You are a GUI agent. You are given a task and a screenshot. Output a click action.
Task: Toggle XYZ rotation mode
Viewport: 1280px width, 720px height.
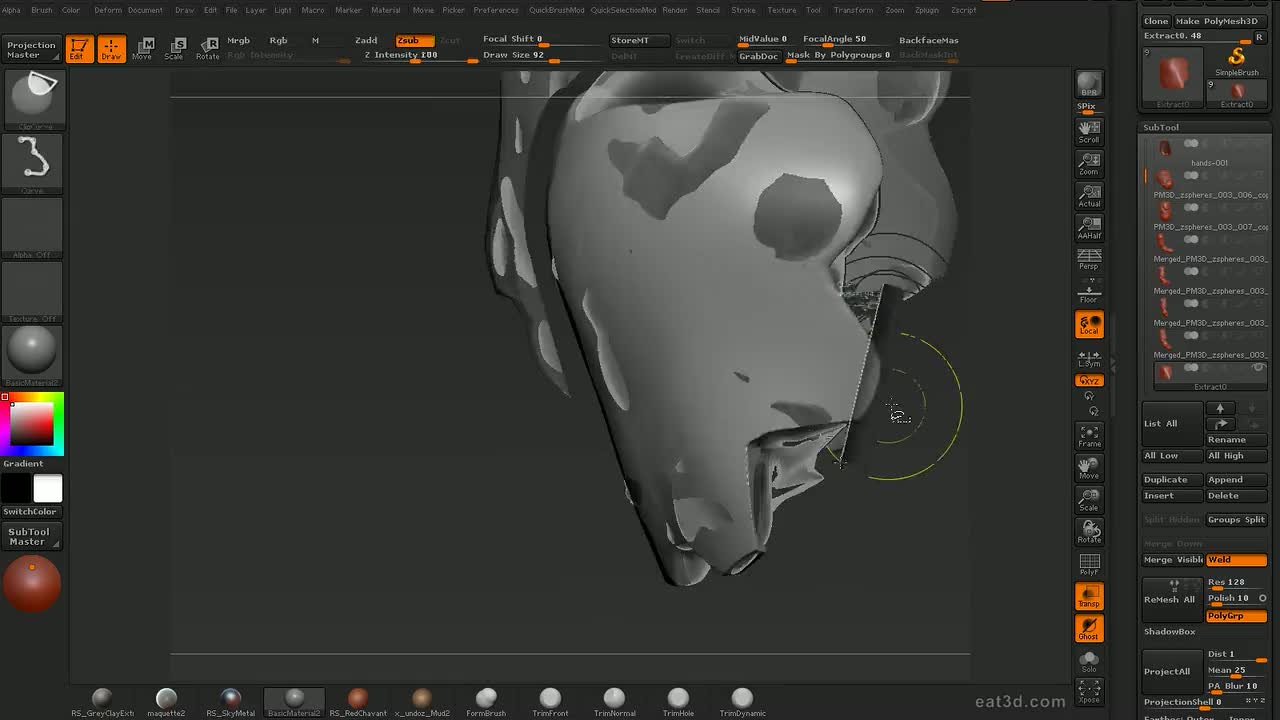coord(1089,381)
